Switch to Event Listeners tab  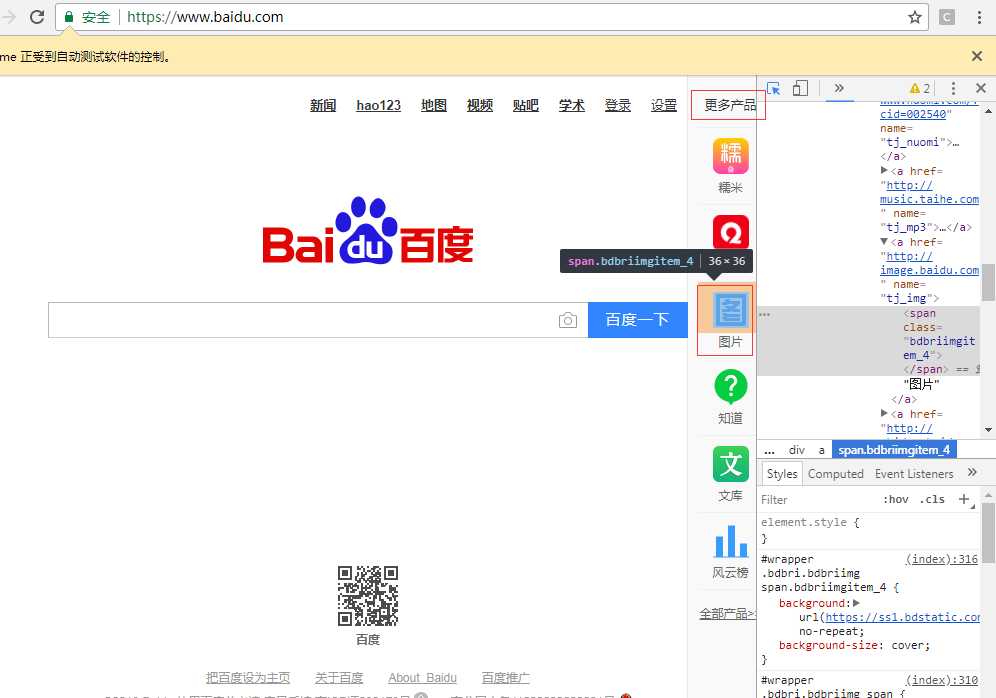click(x=914, y=474)
